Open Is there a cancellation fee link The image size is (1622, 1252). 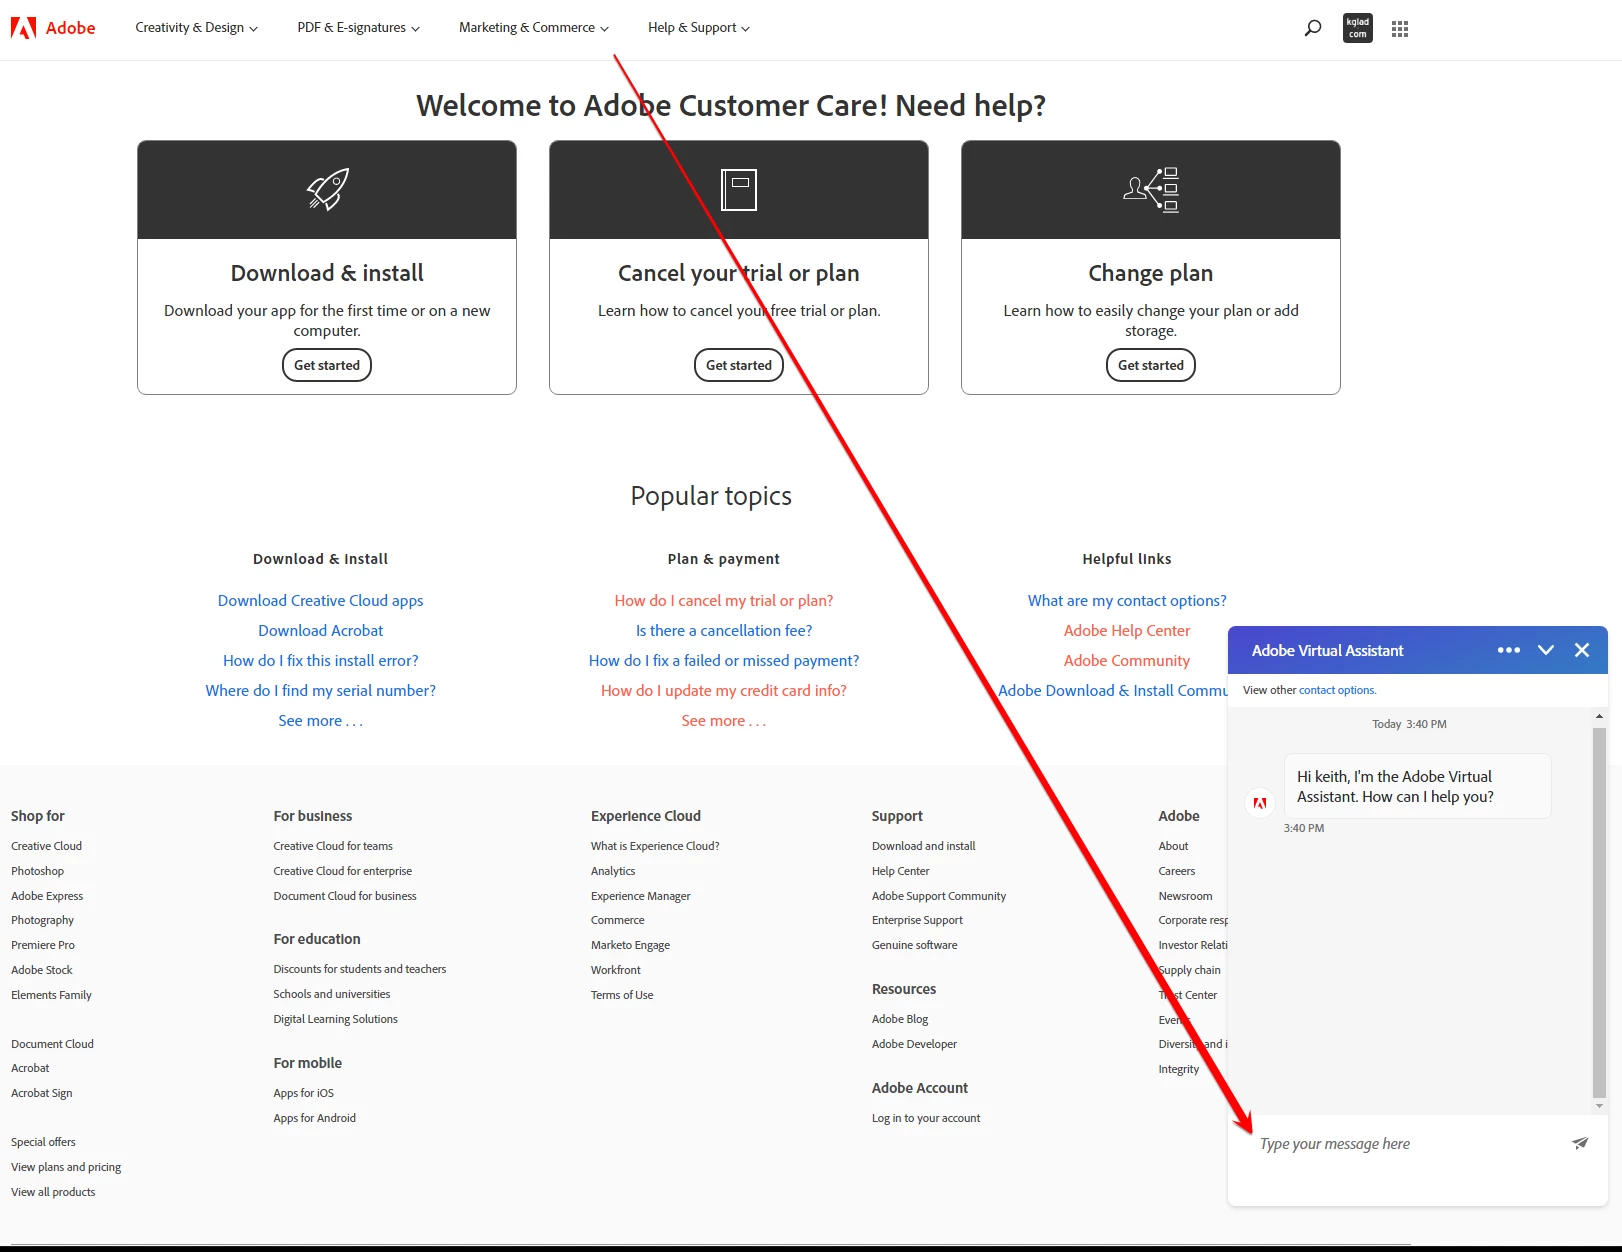pos(724,631)
